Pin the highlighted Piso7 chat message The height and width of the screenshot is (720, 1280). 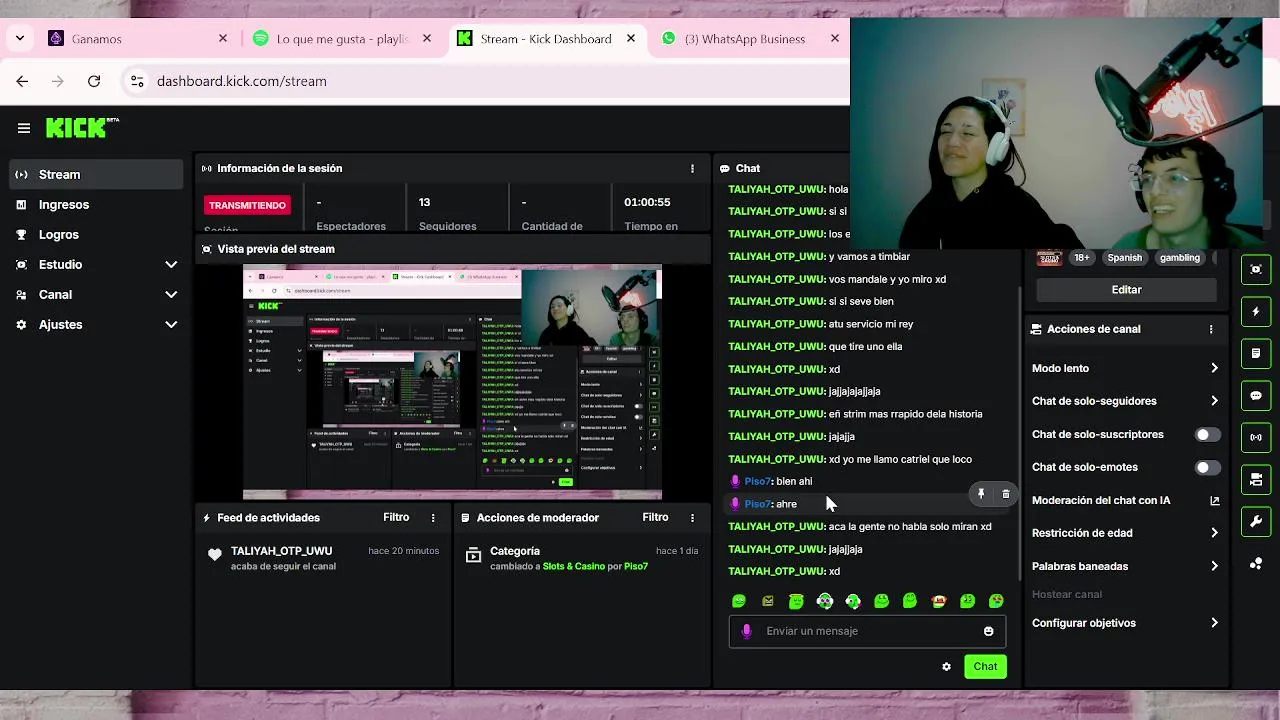tap(981, 494)
